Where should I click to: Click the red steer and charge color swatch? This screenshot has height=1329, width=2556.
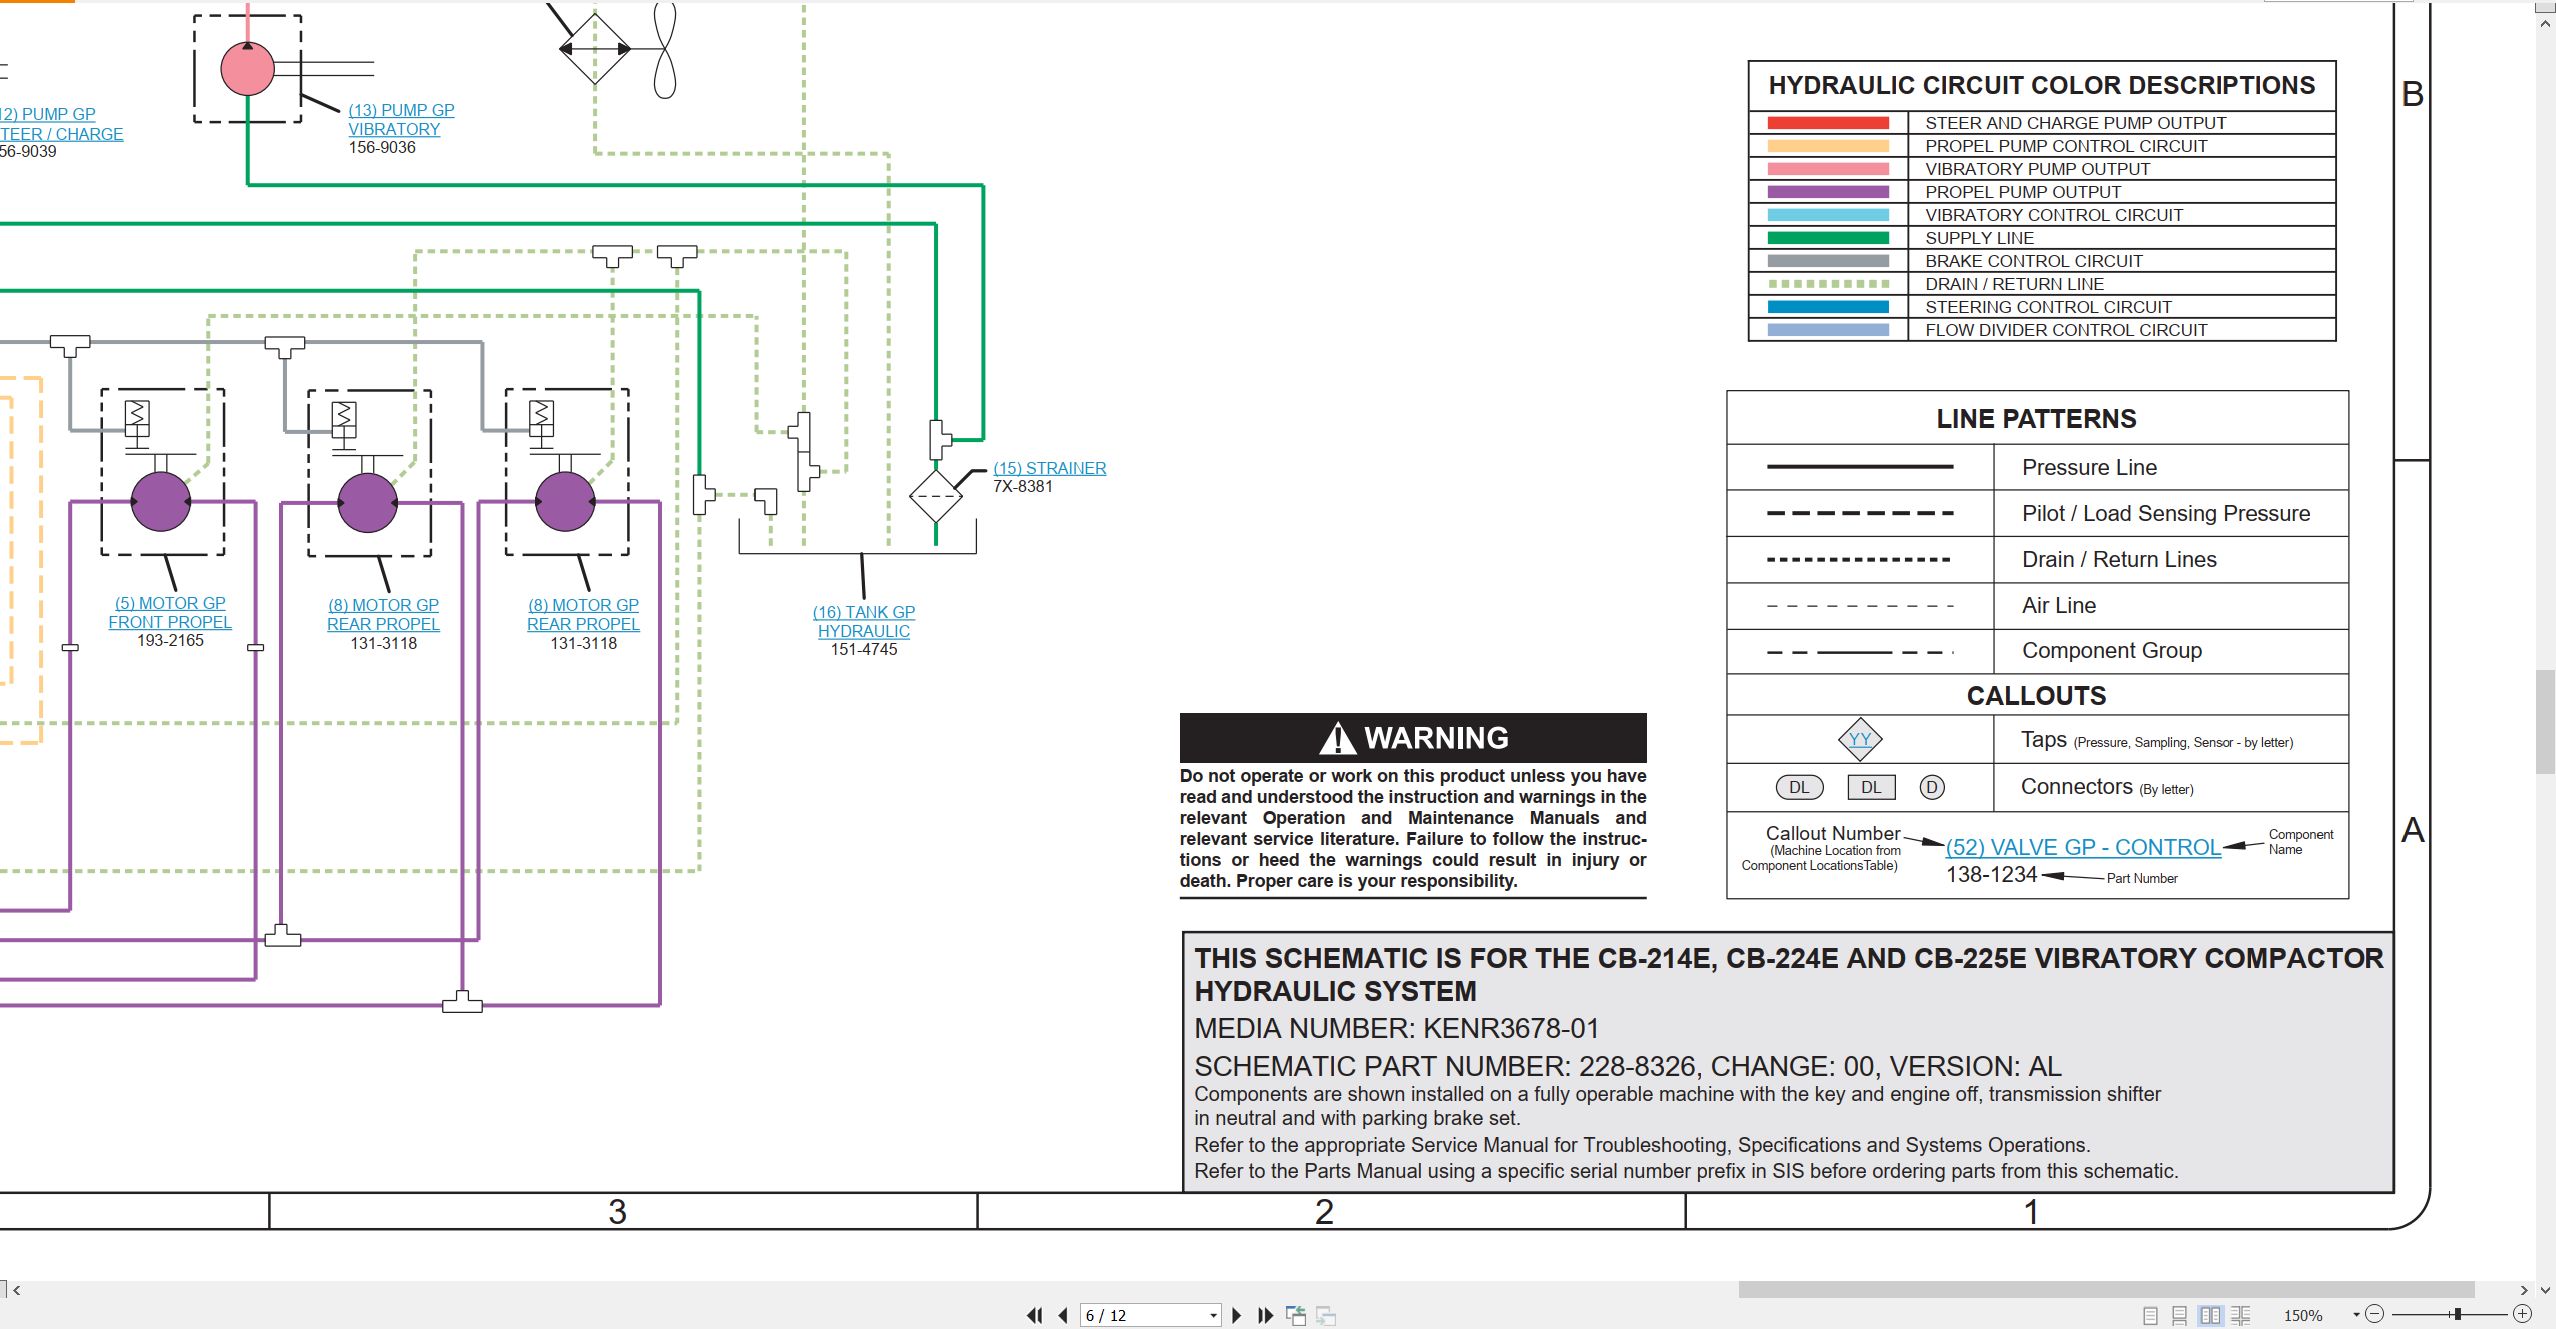1828,123
